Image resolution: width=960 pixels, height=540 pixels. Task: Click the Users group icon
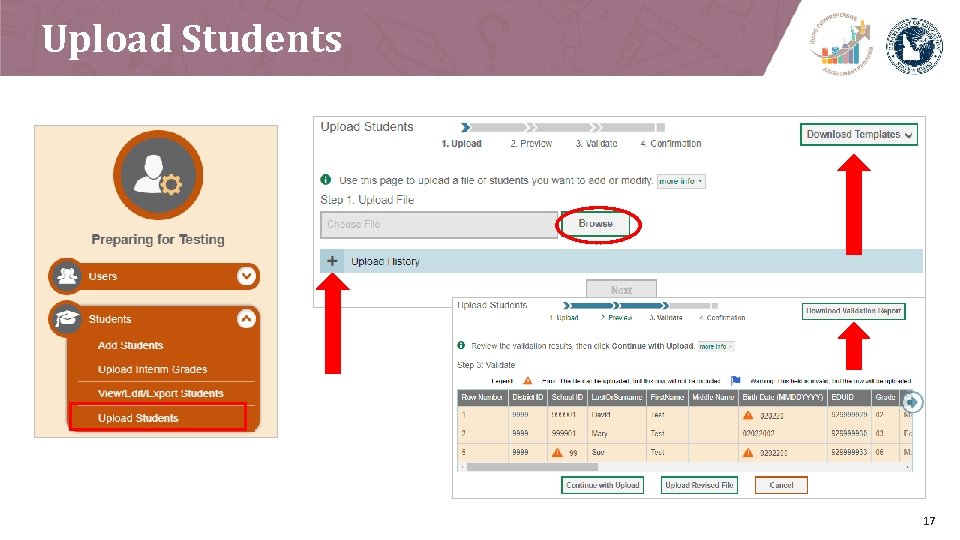[x=66, y=276]
